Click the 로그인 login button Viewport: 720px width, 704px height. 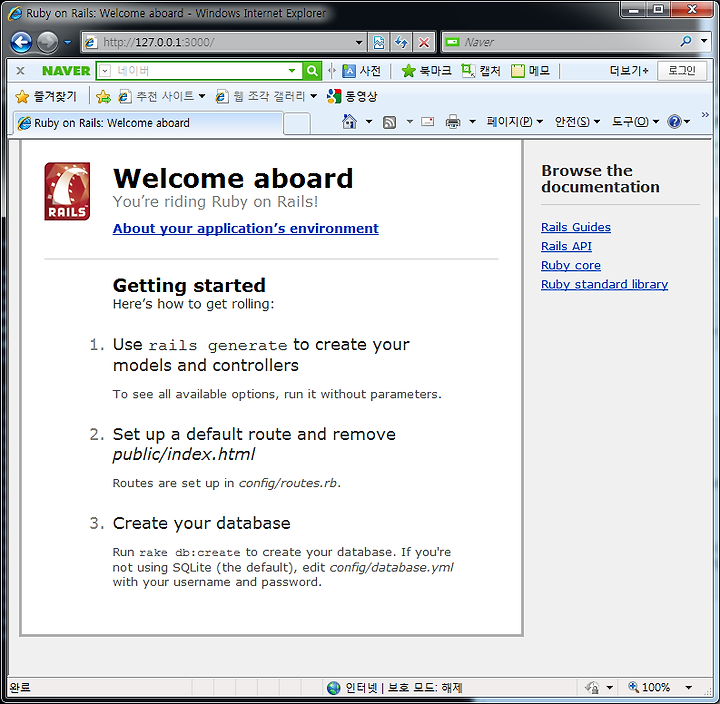[x=681, y=71]
